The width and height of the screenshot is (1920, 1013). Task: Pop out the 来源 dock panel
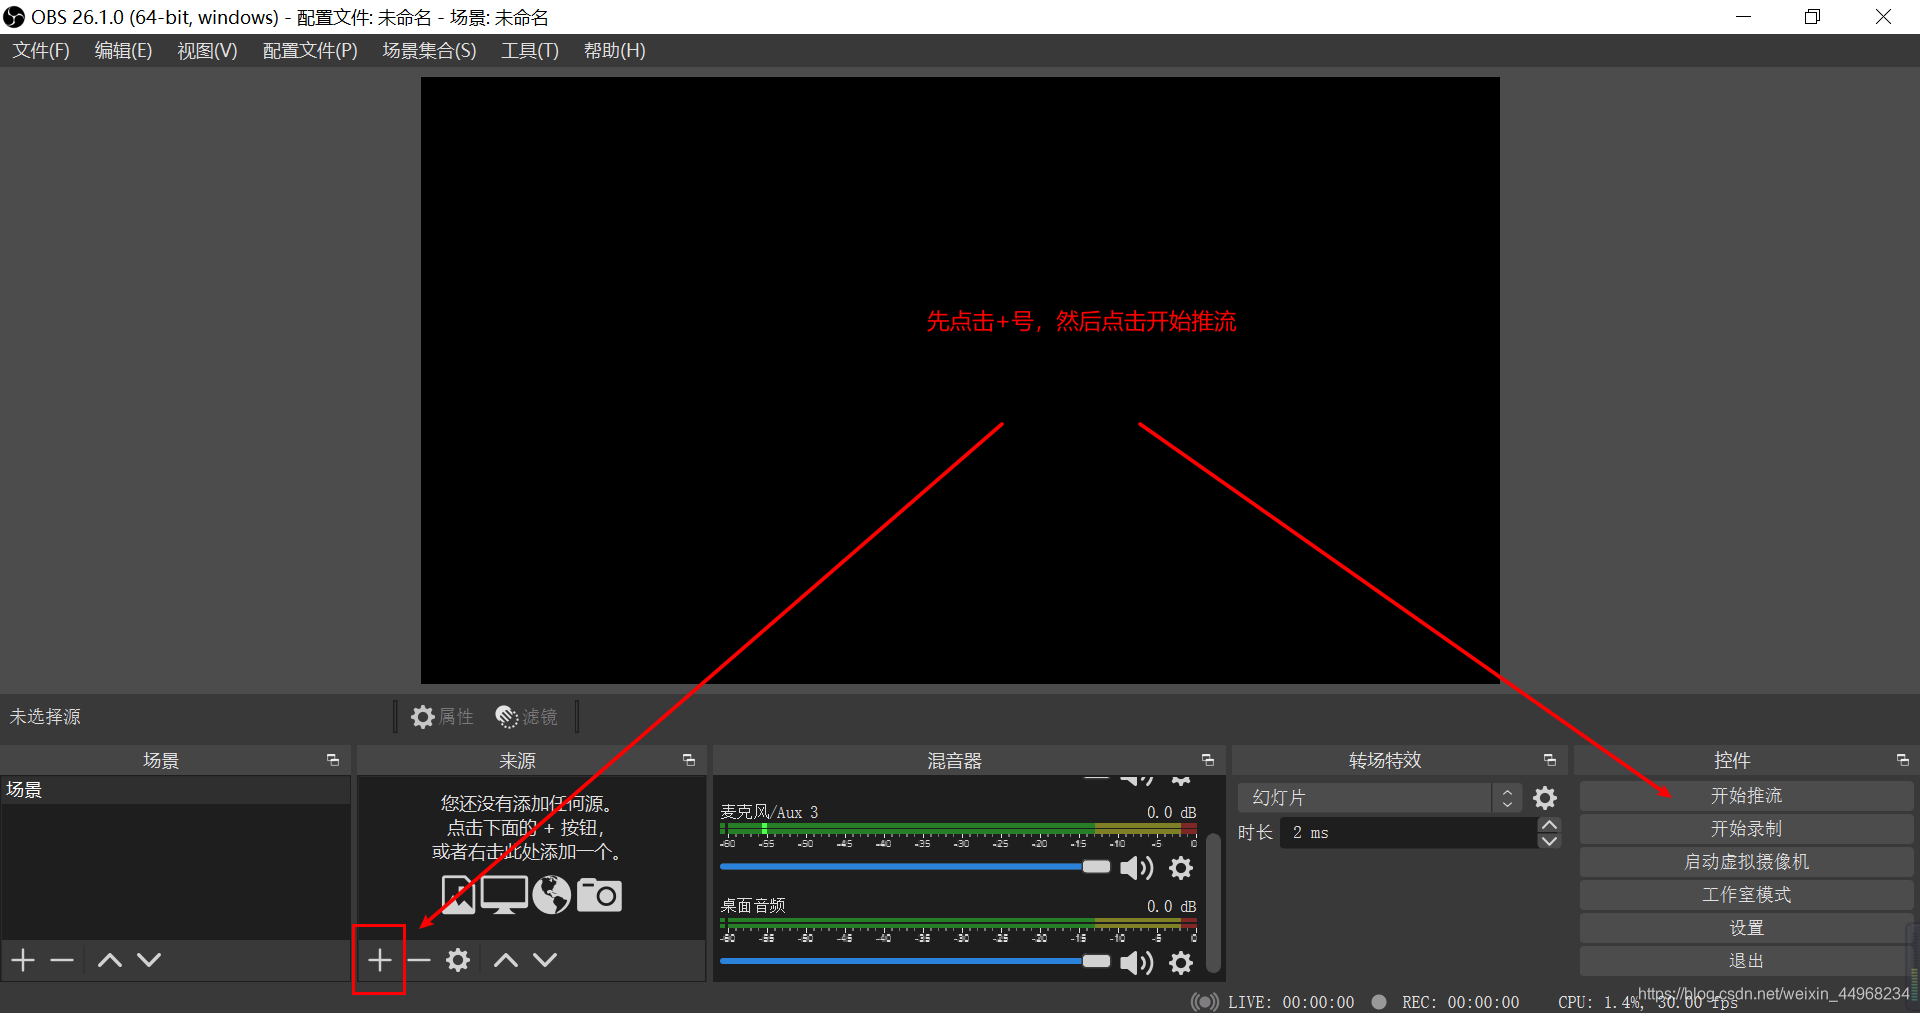689,760
